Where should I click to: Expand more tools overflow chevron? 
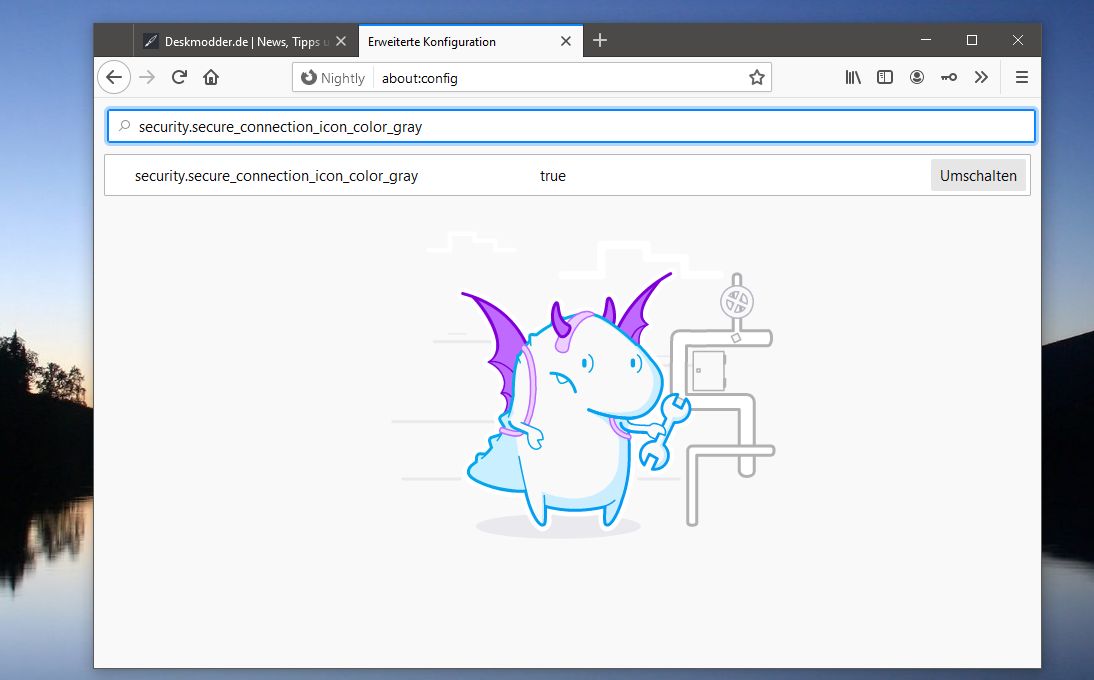tap(981, 77)
